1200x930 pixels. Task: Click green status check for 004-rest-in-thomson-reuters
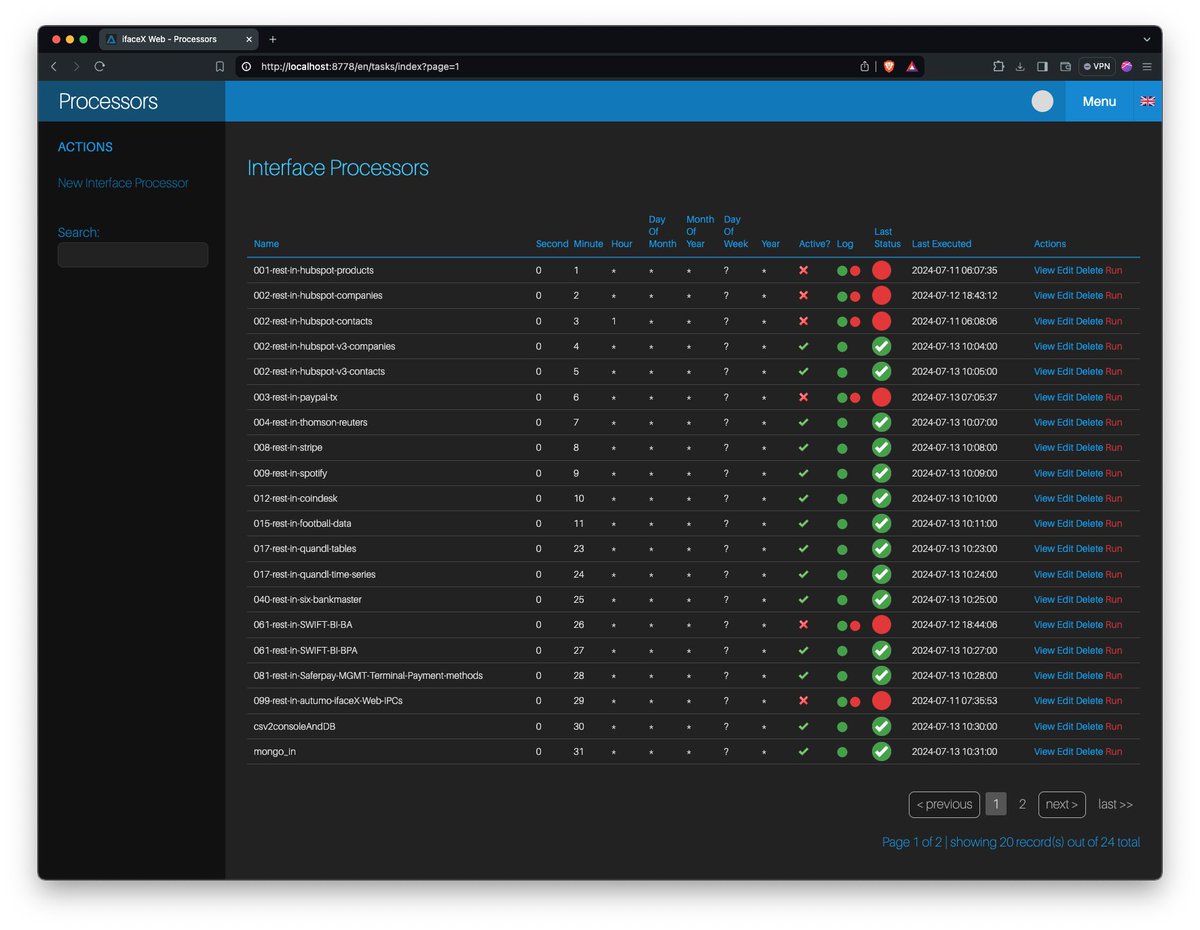[x=881, y=422]
